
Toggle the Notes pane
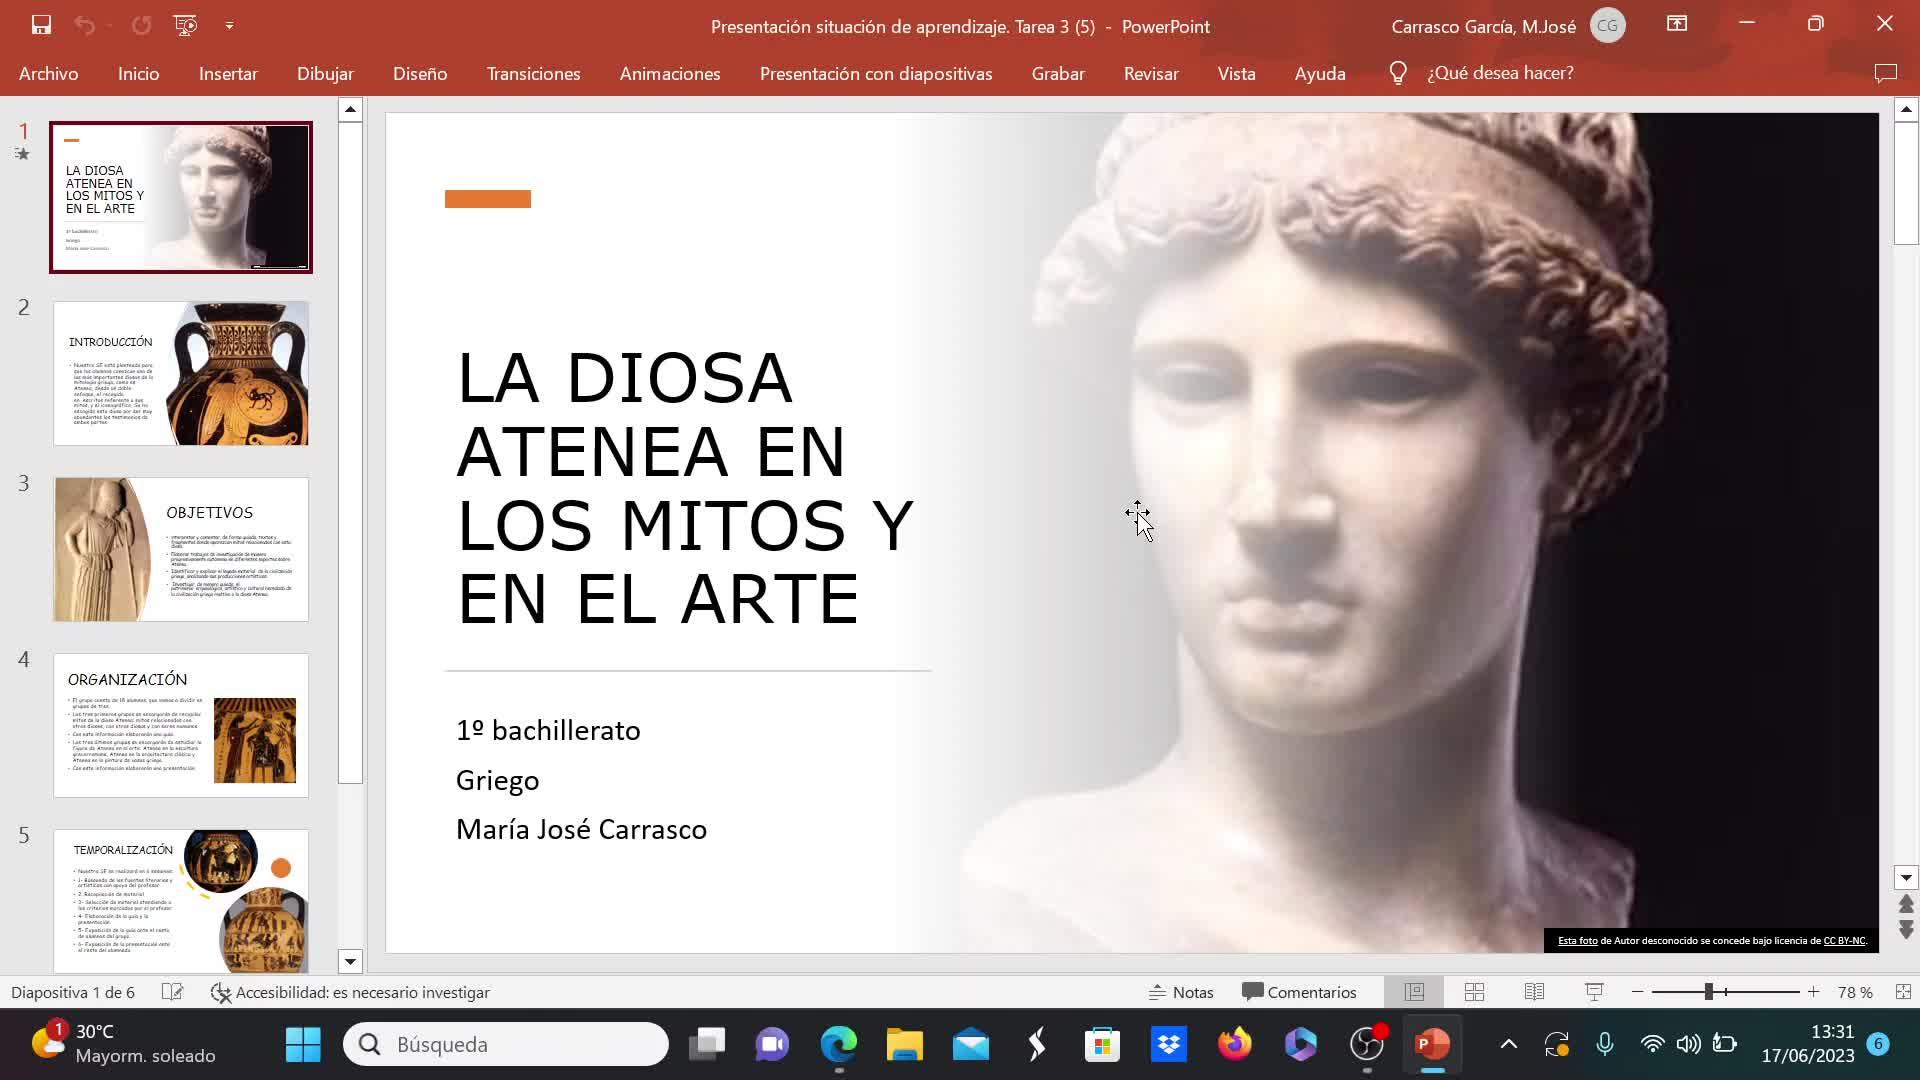1181,992
